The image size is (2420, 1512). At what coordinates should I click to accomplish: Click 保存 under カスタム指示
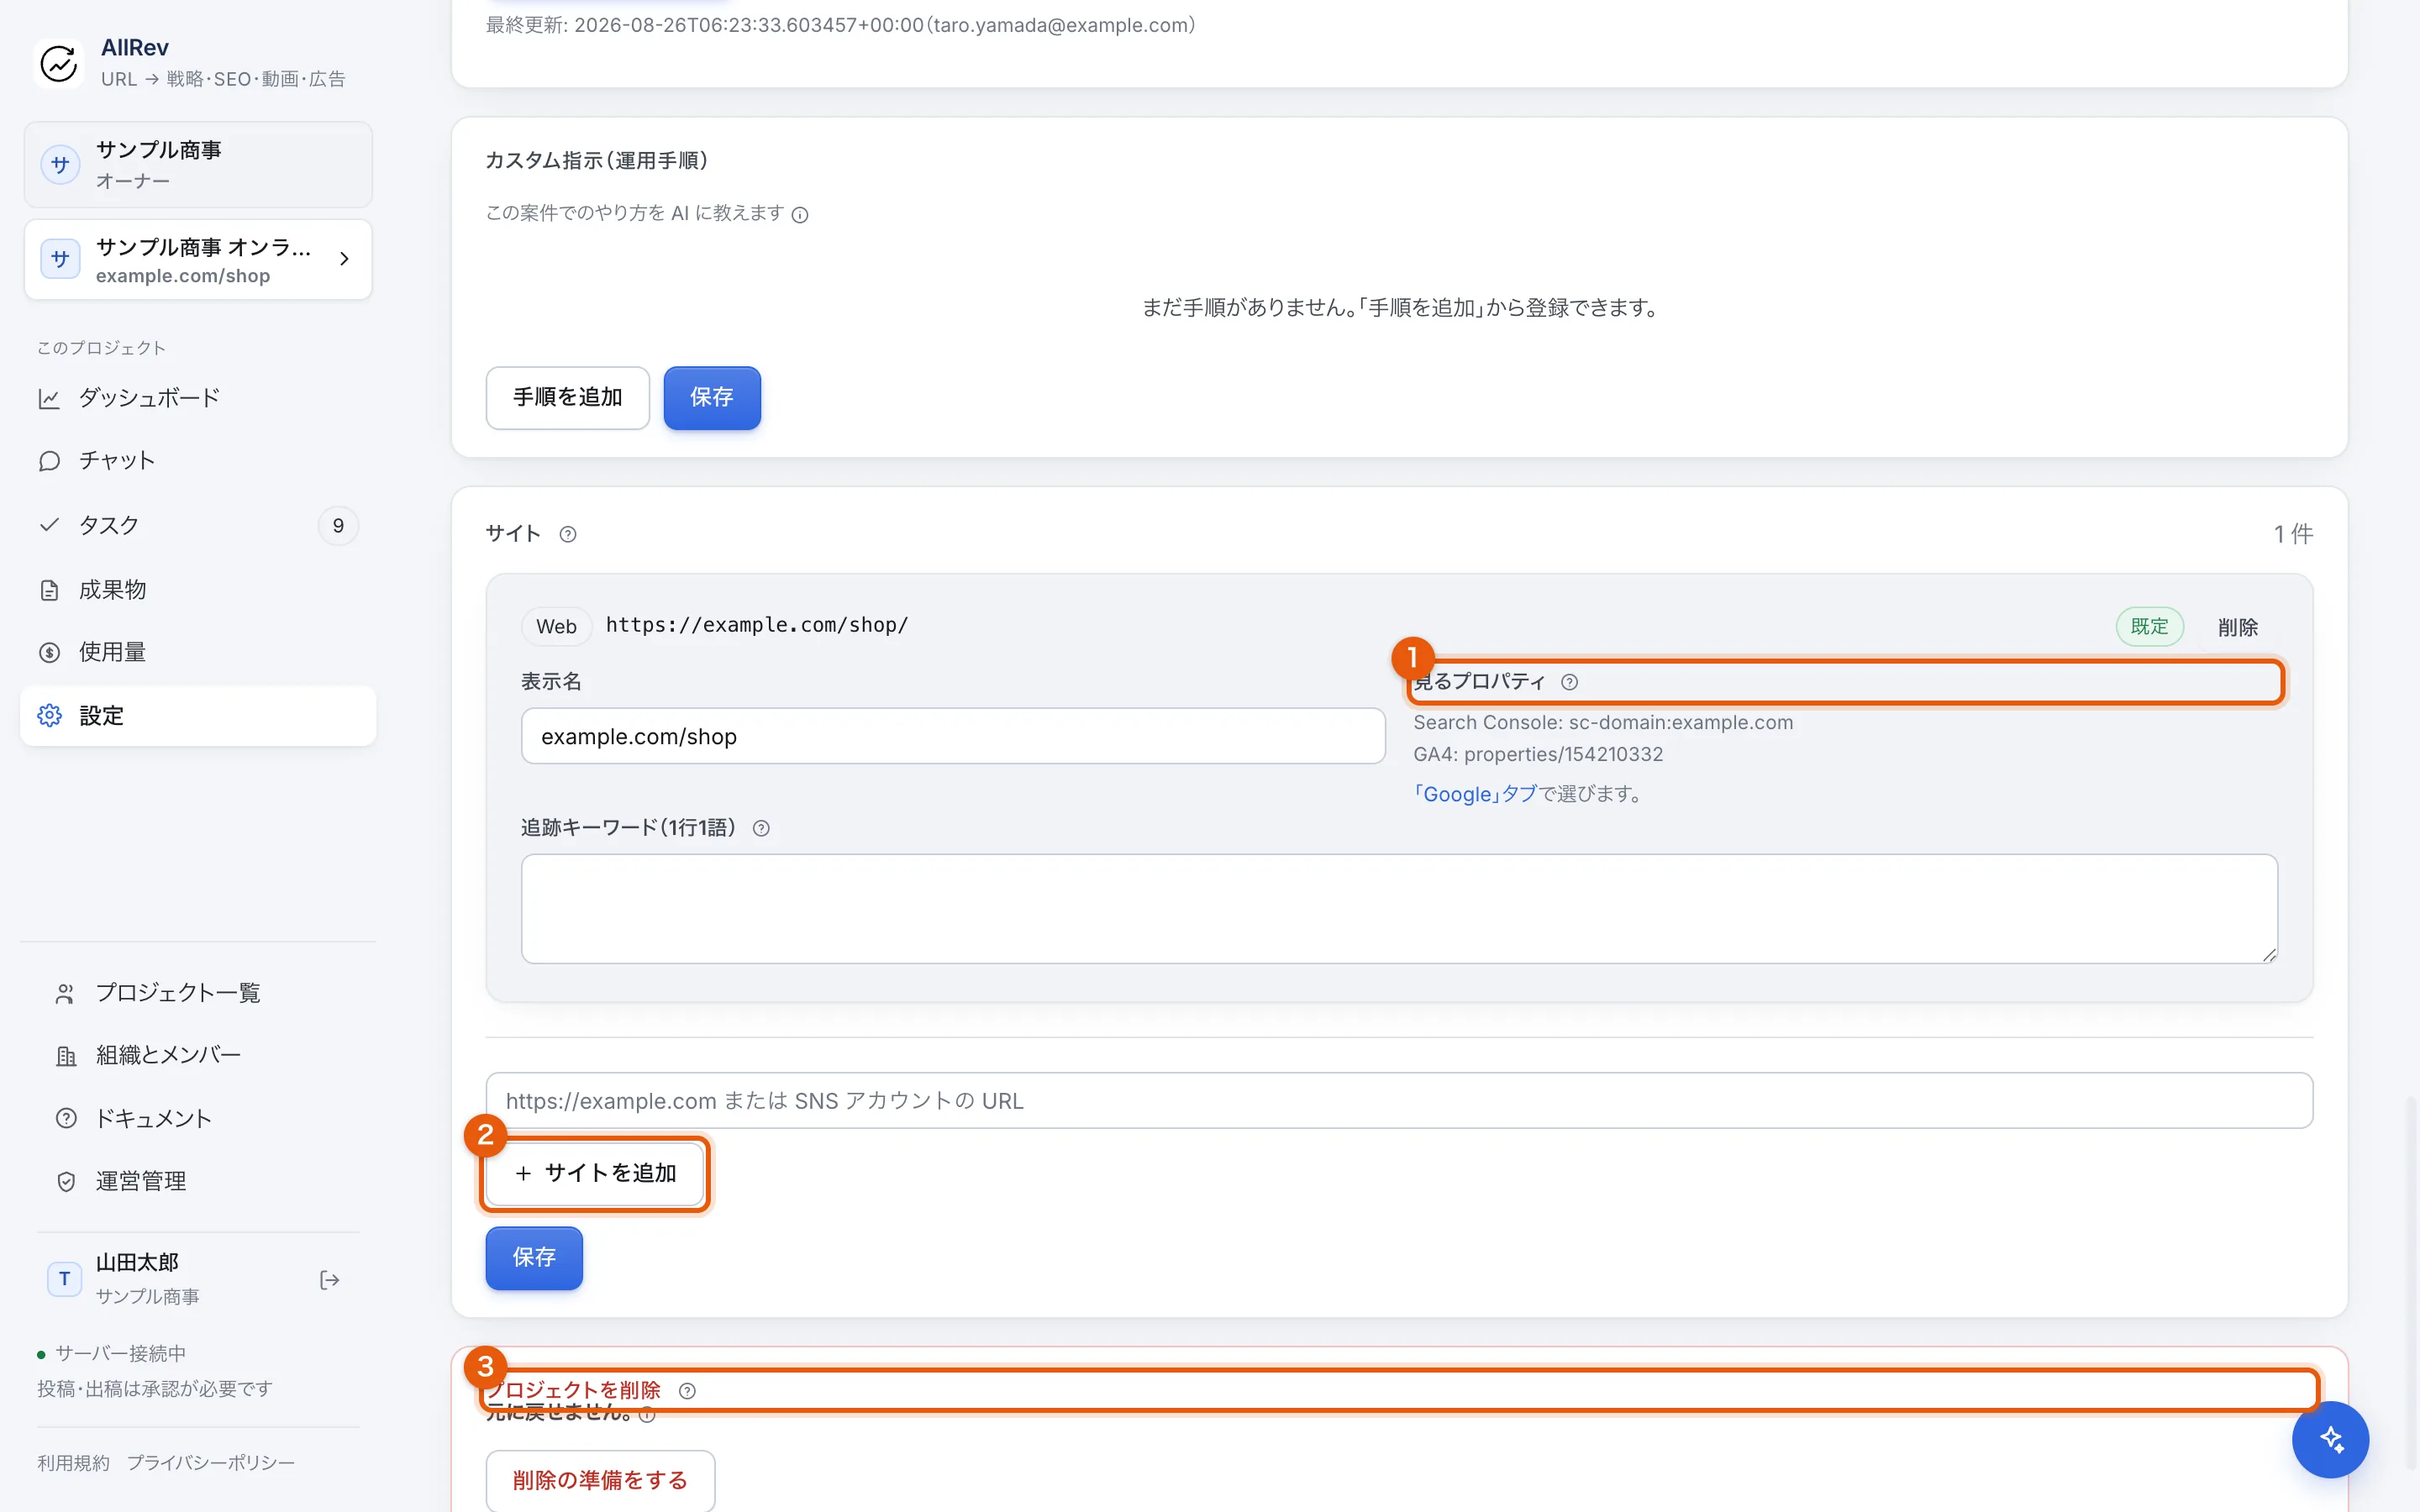point(712,398)
